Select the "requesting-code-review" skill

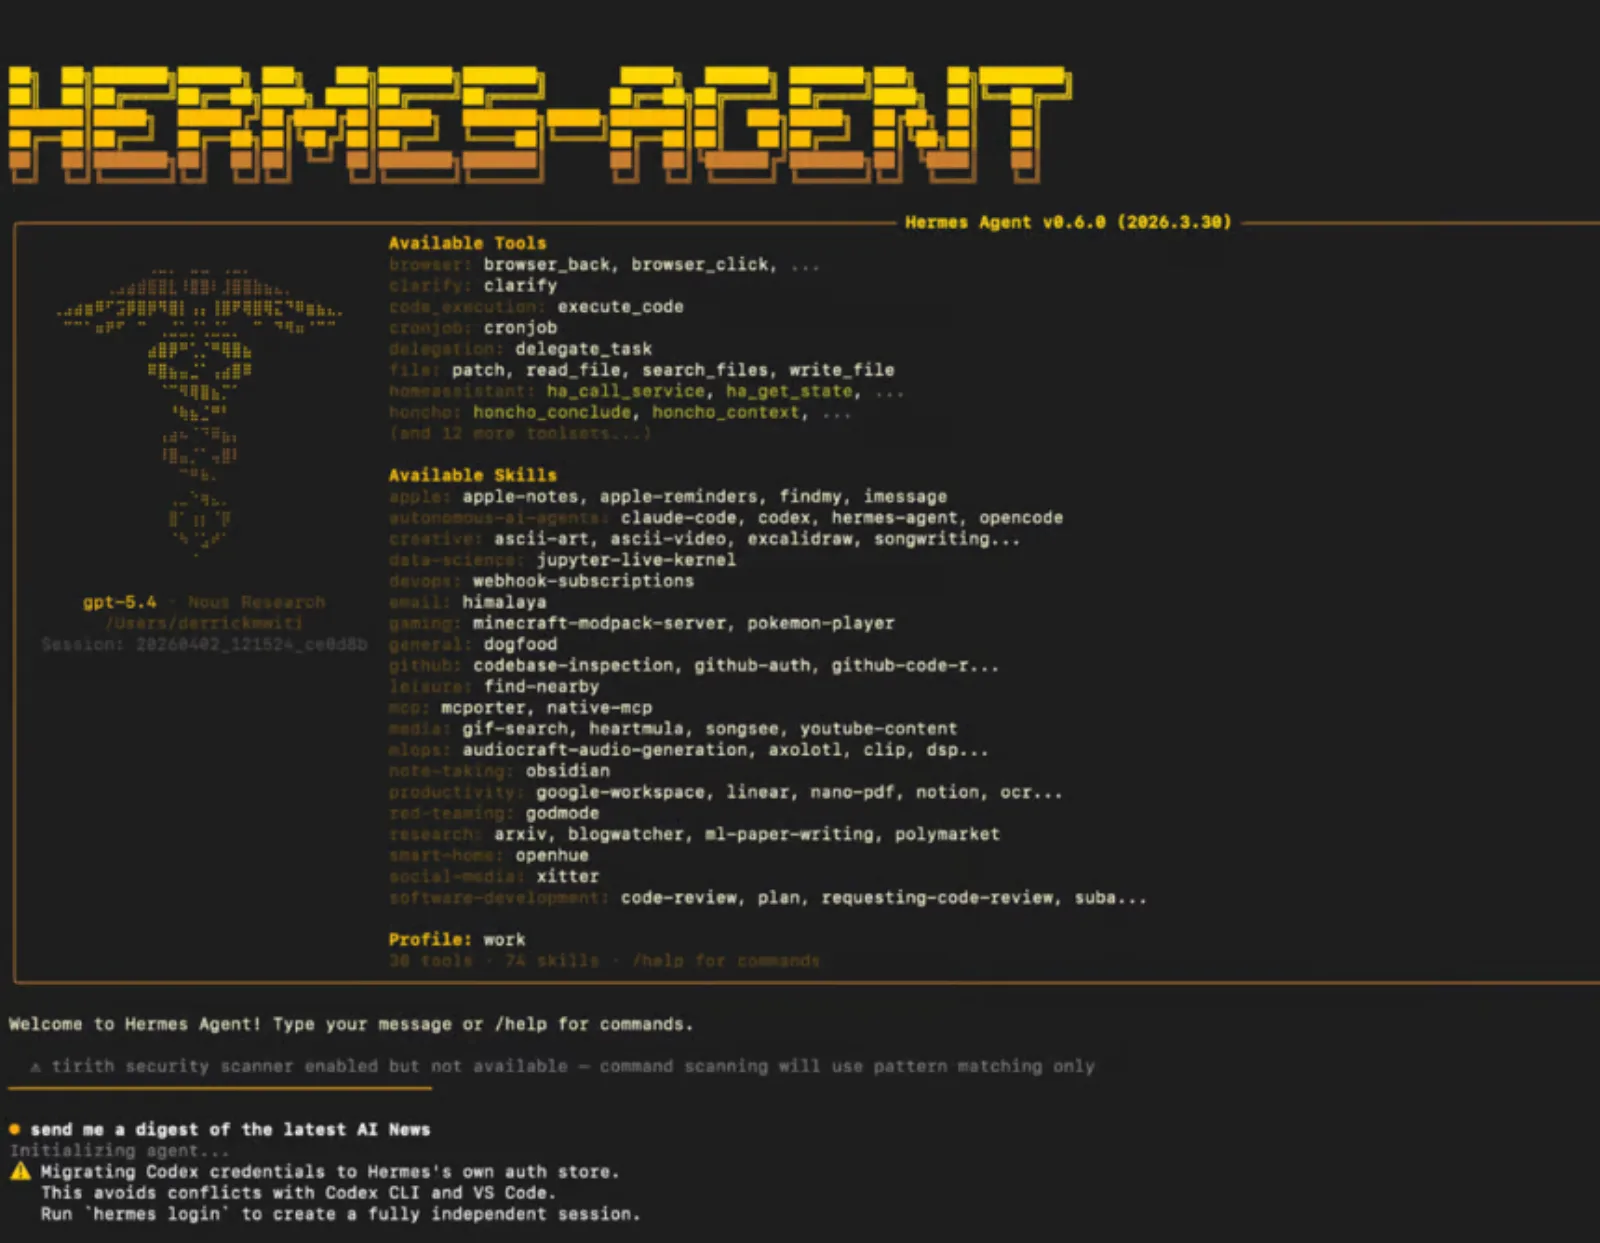(x=937, y=897)
